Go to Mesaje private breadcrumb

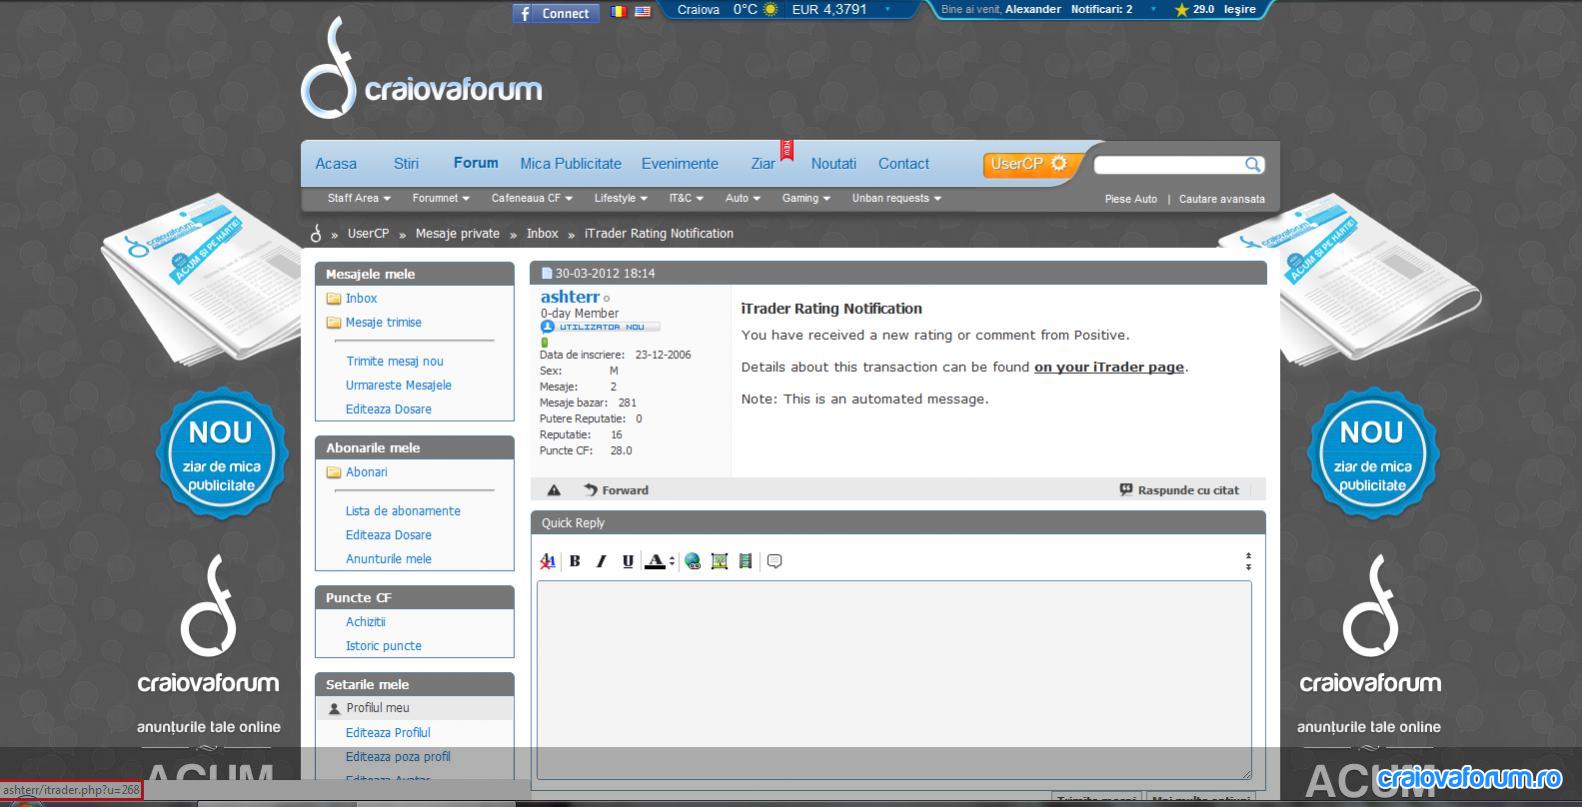457,233
